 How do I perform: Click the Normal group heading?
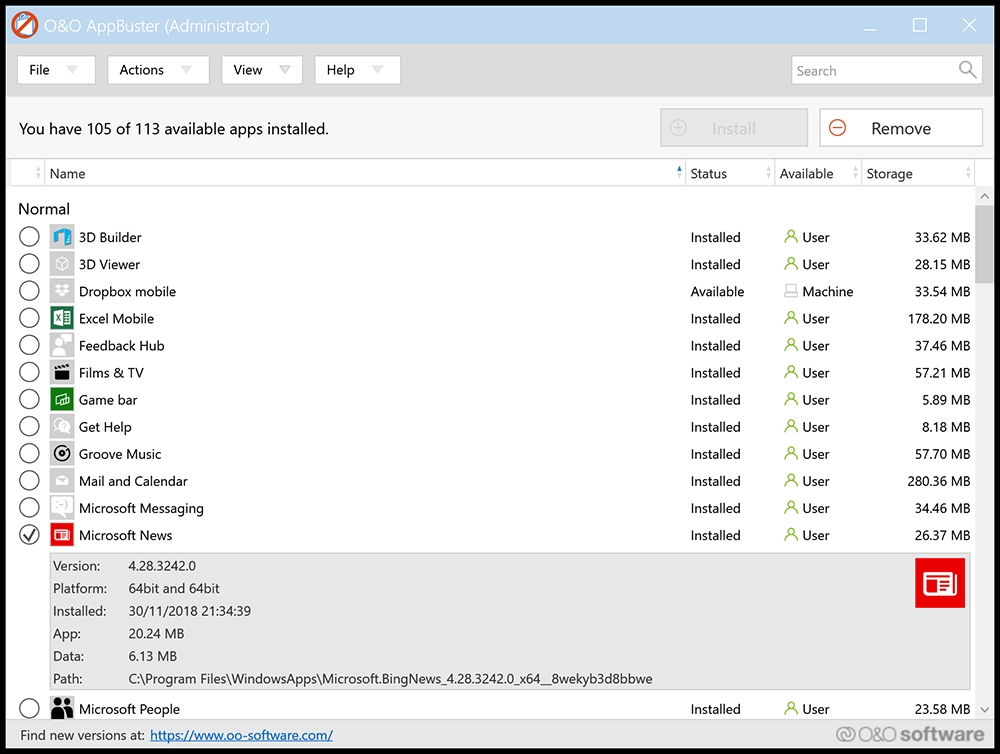pos(44,209)
